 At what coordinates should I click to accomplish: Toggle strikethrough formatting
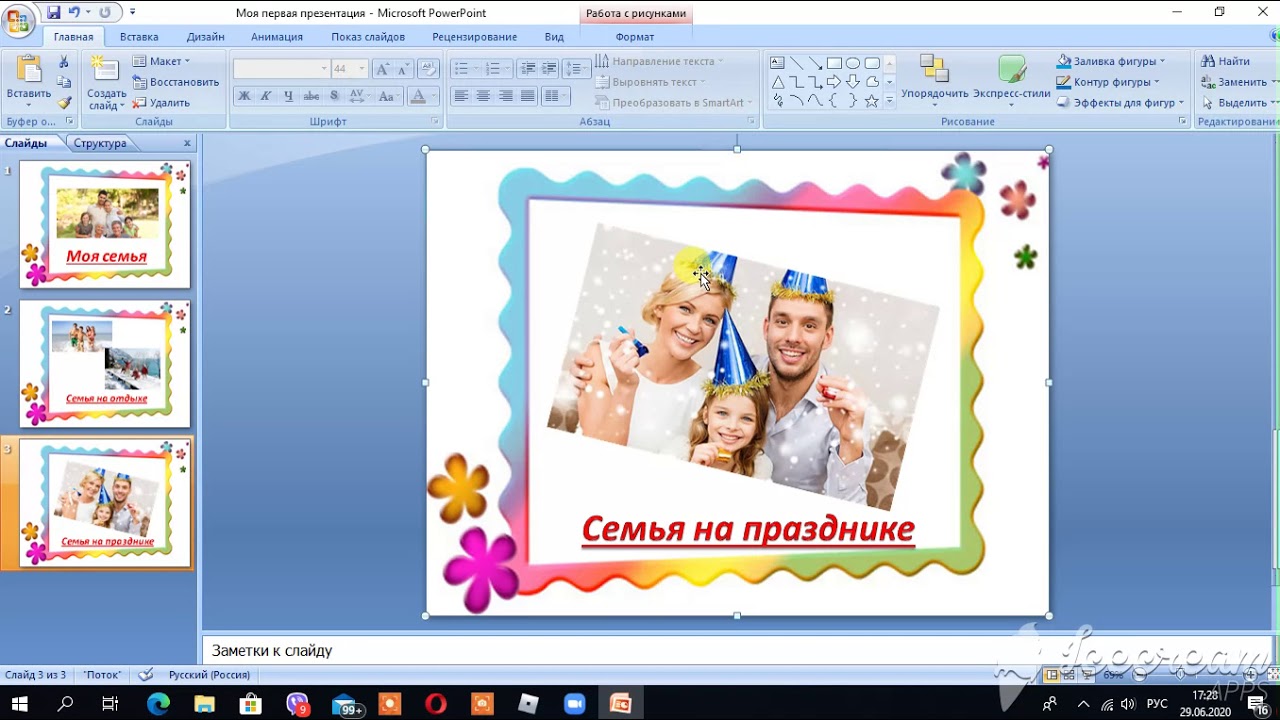click(311, 96)
